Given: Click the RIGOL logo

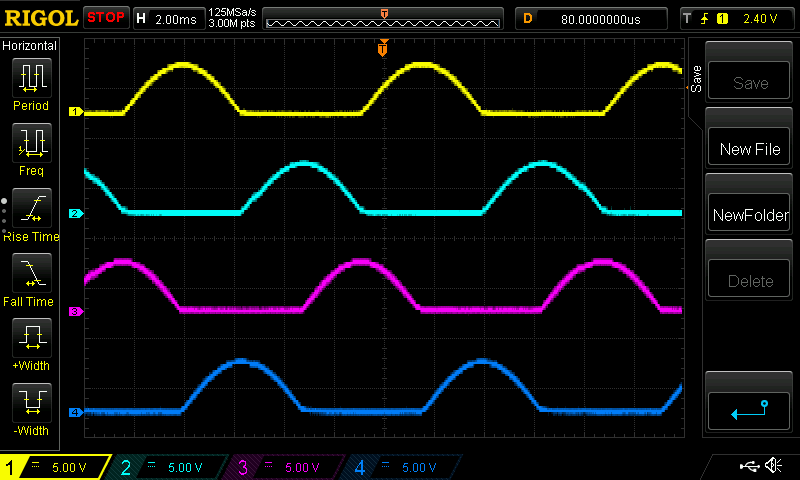Looking at the screenshot, I should (x=41, y=18).
